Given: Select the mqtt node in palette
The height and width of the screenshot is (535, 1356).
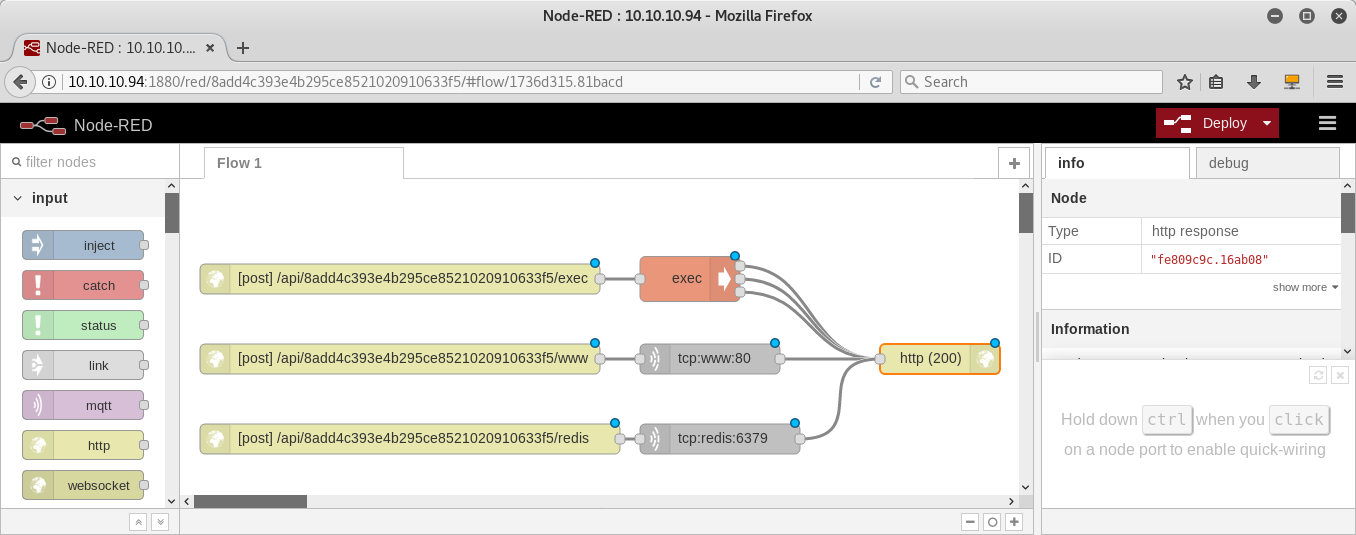Looking at the screenshot, I should [x=83, y=405].
